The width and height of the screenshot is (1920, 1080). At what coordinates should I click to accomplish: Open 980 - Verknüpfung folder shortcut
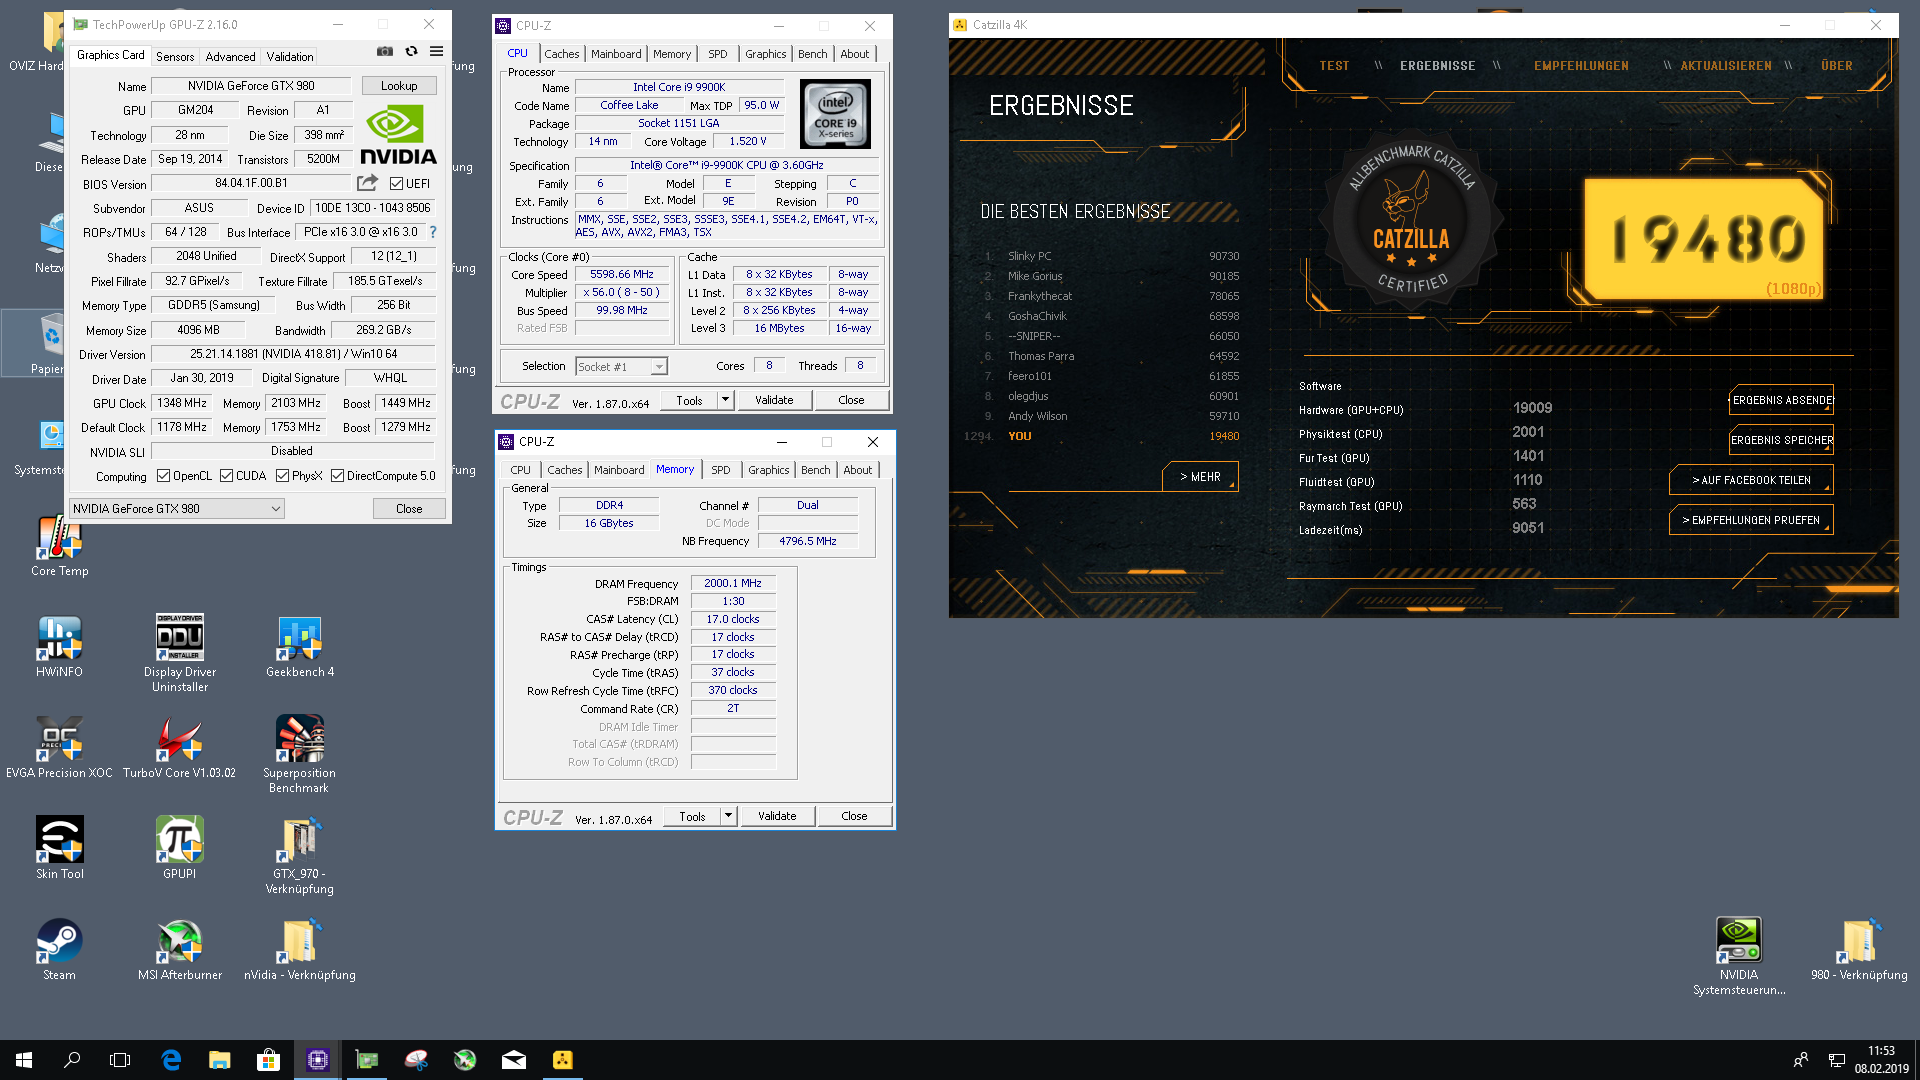(1859, 950)
